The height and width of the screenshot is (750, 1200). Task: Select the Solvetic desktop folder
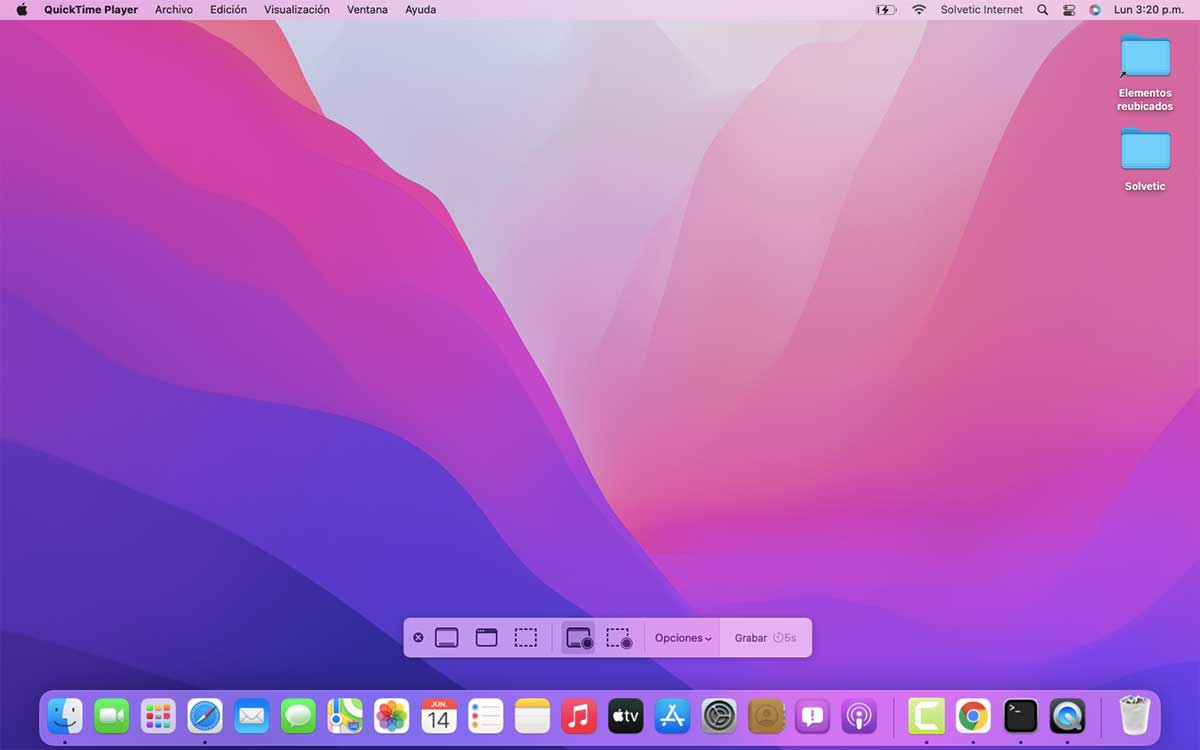pyautogui.click(x=1145, y=160)
